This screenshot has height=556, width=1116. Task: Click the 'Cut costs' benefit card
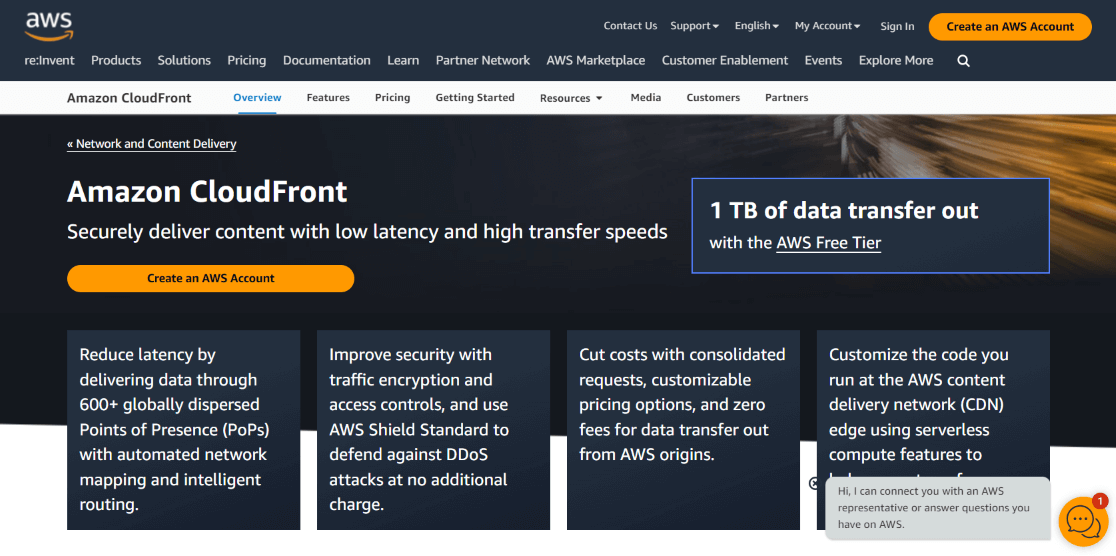tap(683, 430)
